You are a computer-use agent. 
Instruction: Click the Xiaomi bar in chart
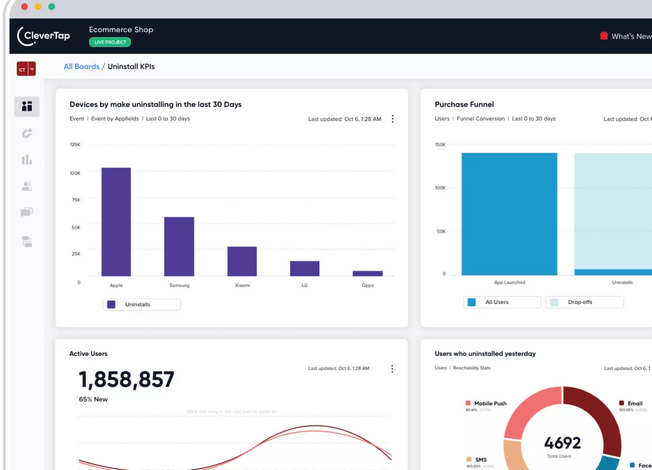pyautogui.click(x=242, y=261)
